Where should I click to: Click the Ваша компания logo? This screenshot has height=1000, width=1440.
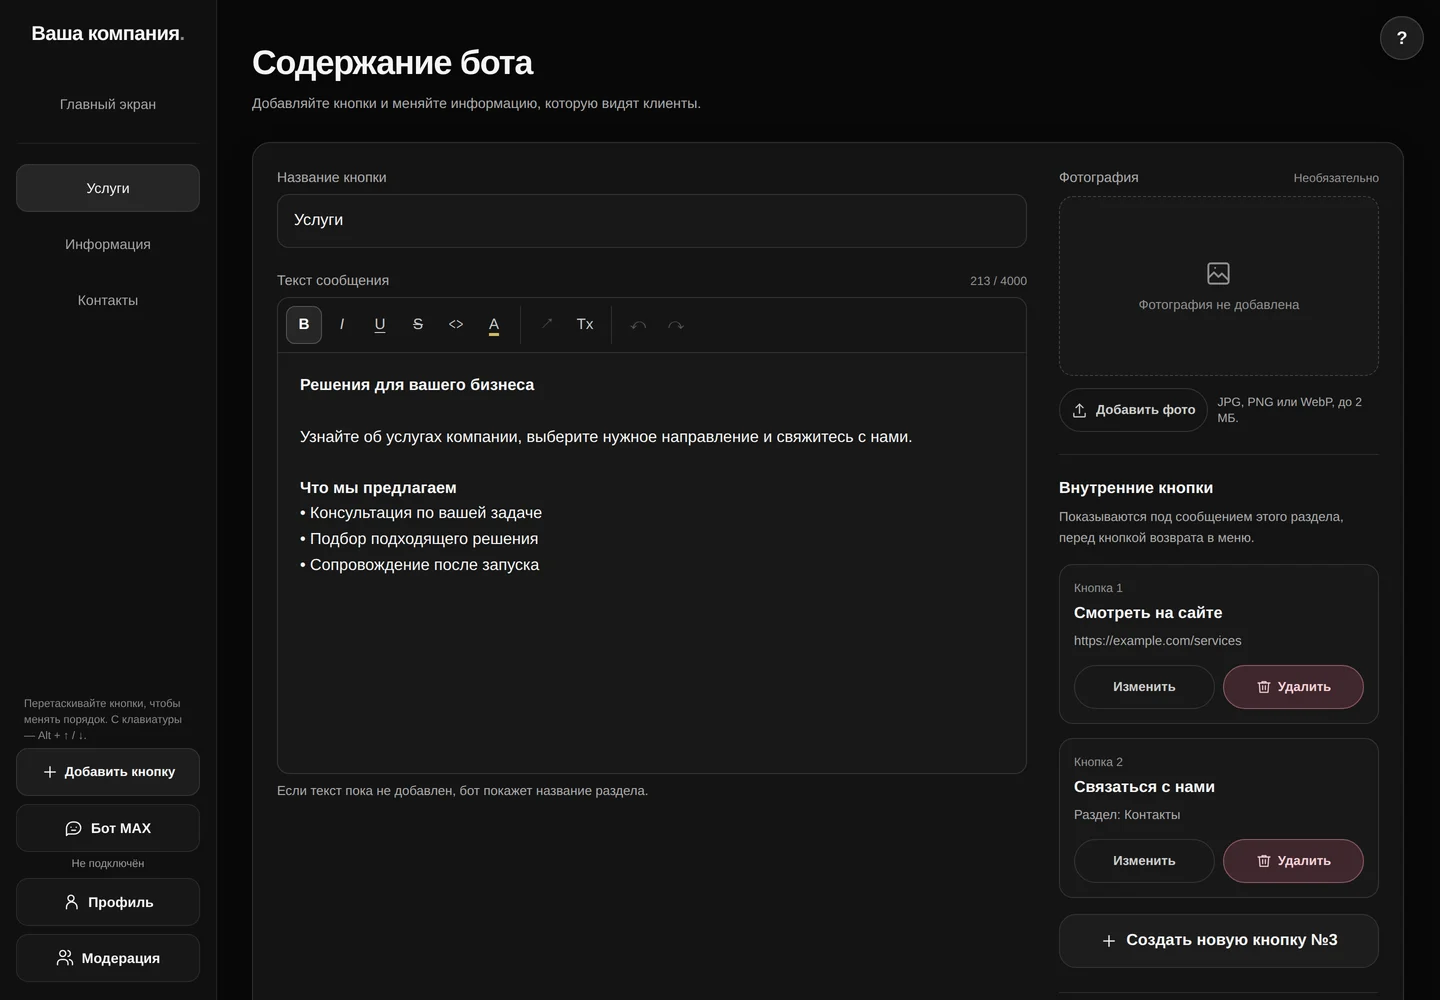pyautogui.click(x=108, y=33)
